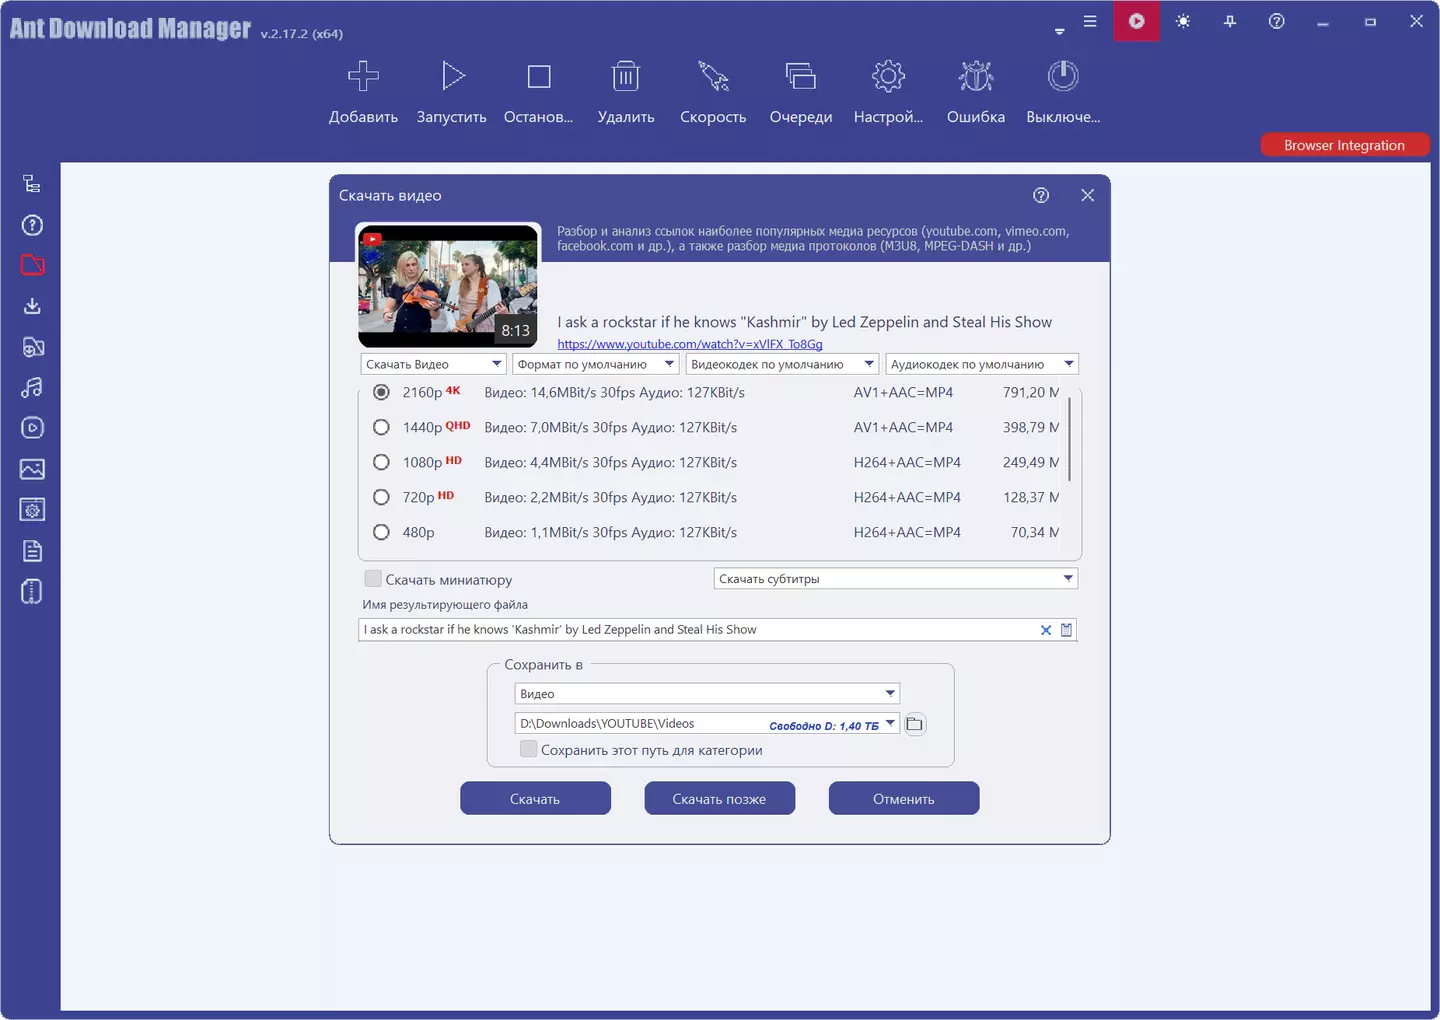
Task: Open the sidebar play media icon
Action: tap(32, 428)
